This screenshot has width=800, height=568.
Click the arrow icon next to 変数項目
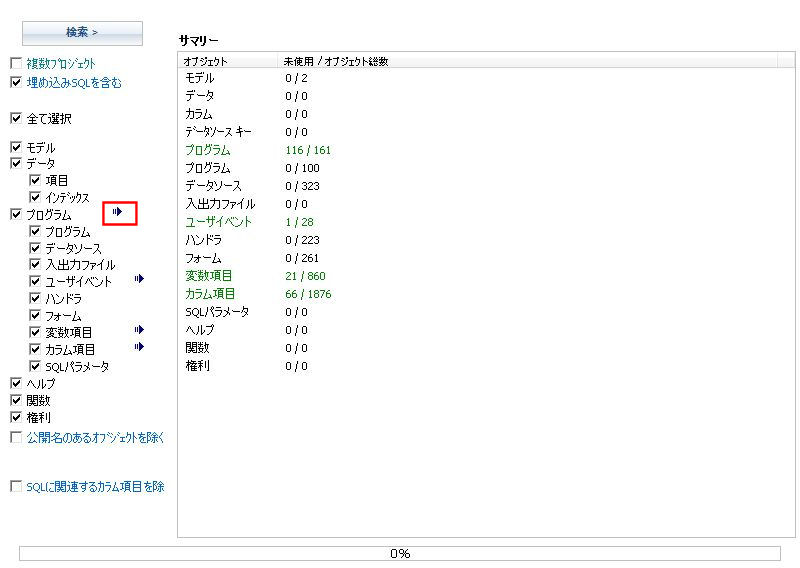click(x=139, y=330)
